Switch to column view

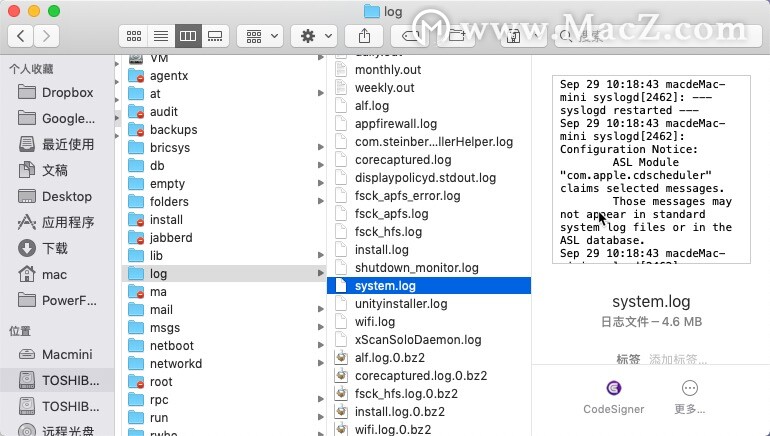click(x=188, y=36)
